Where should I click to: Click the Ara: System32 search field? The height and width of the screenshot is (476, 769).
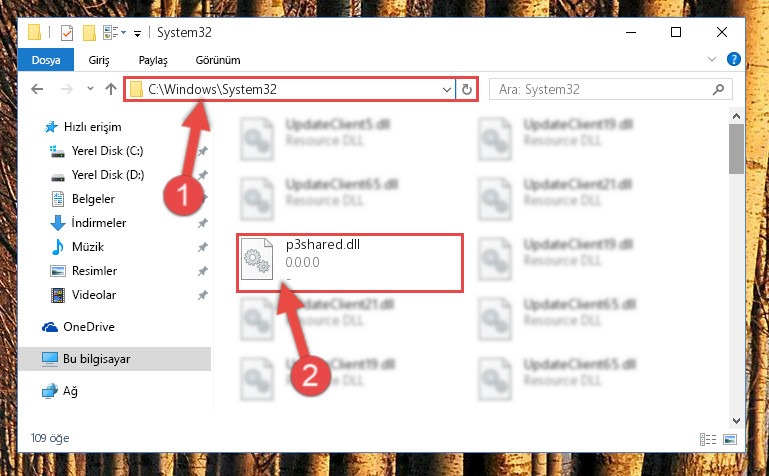click(x=602, y=89)
